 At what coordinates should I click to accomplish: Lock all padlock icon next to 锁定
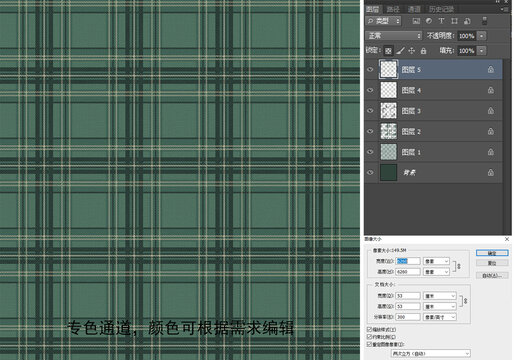[423, 51]
